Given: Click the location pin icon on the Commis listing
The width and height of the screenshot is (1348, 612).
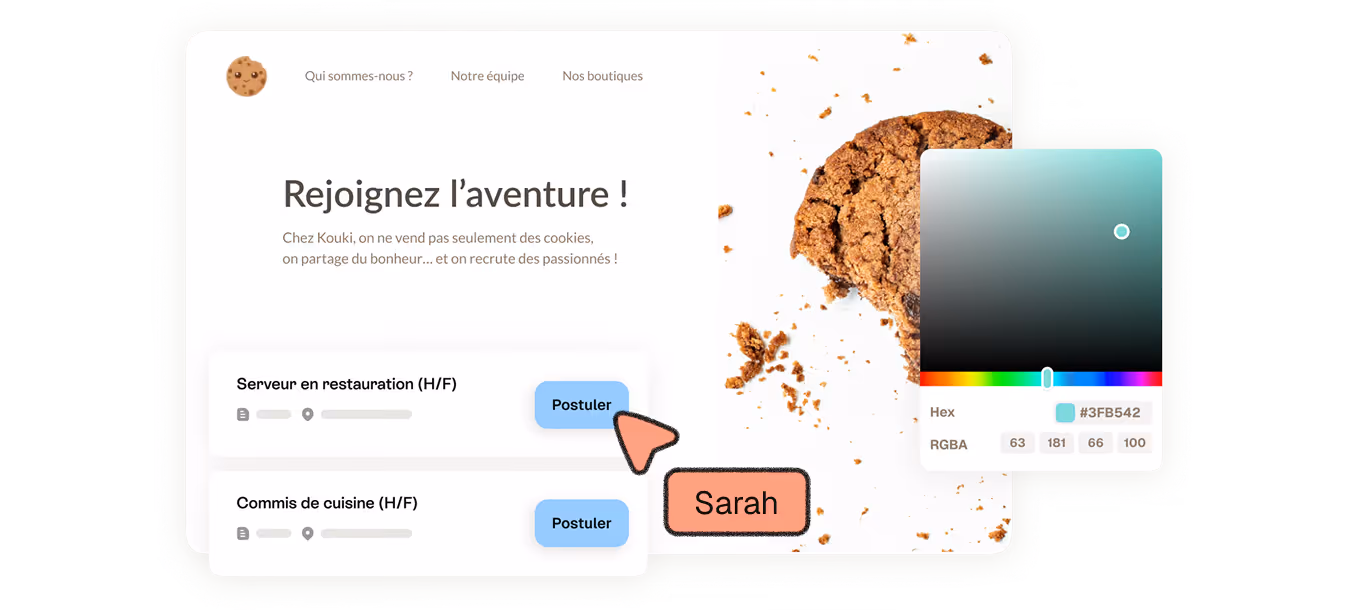Looking at the screenshot, I should tap(307, 532).
